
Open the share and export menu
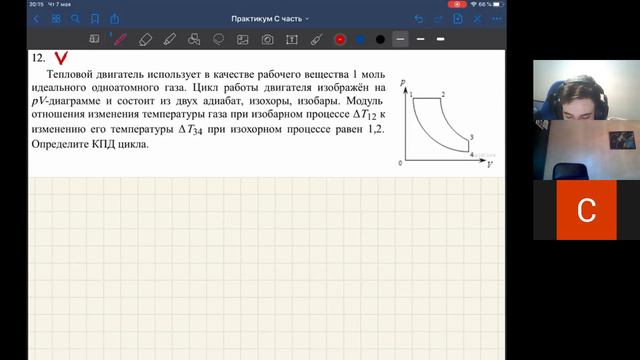(115, 18)
